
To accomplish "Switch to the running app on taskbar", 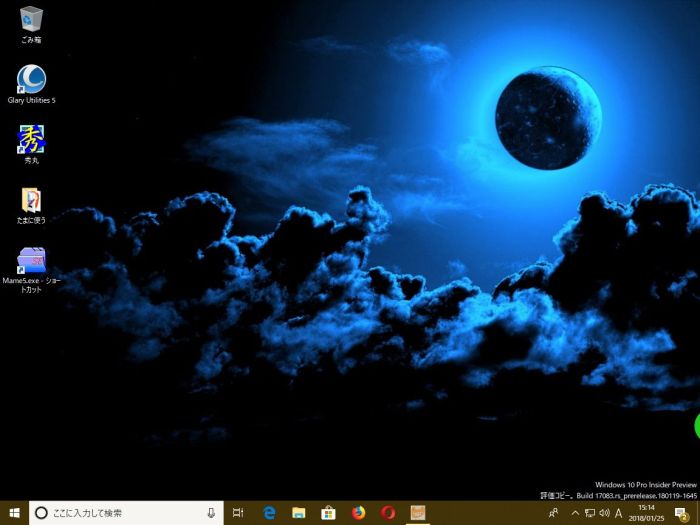I will click(418, 512).
